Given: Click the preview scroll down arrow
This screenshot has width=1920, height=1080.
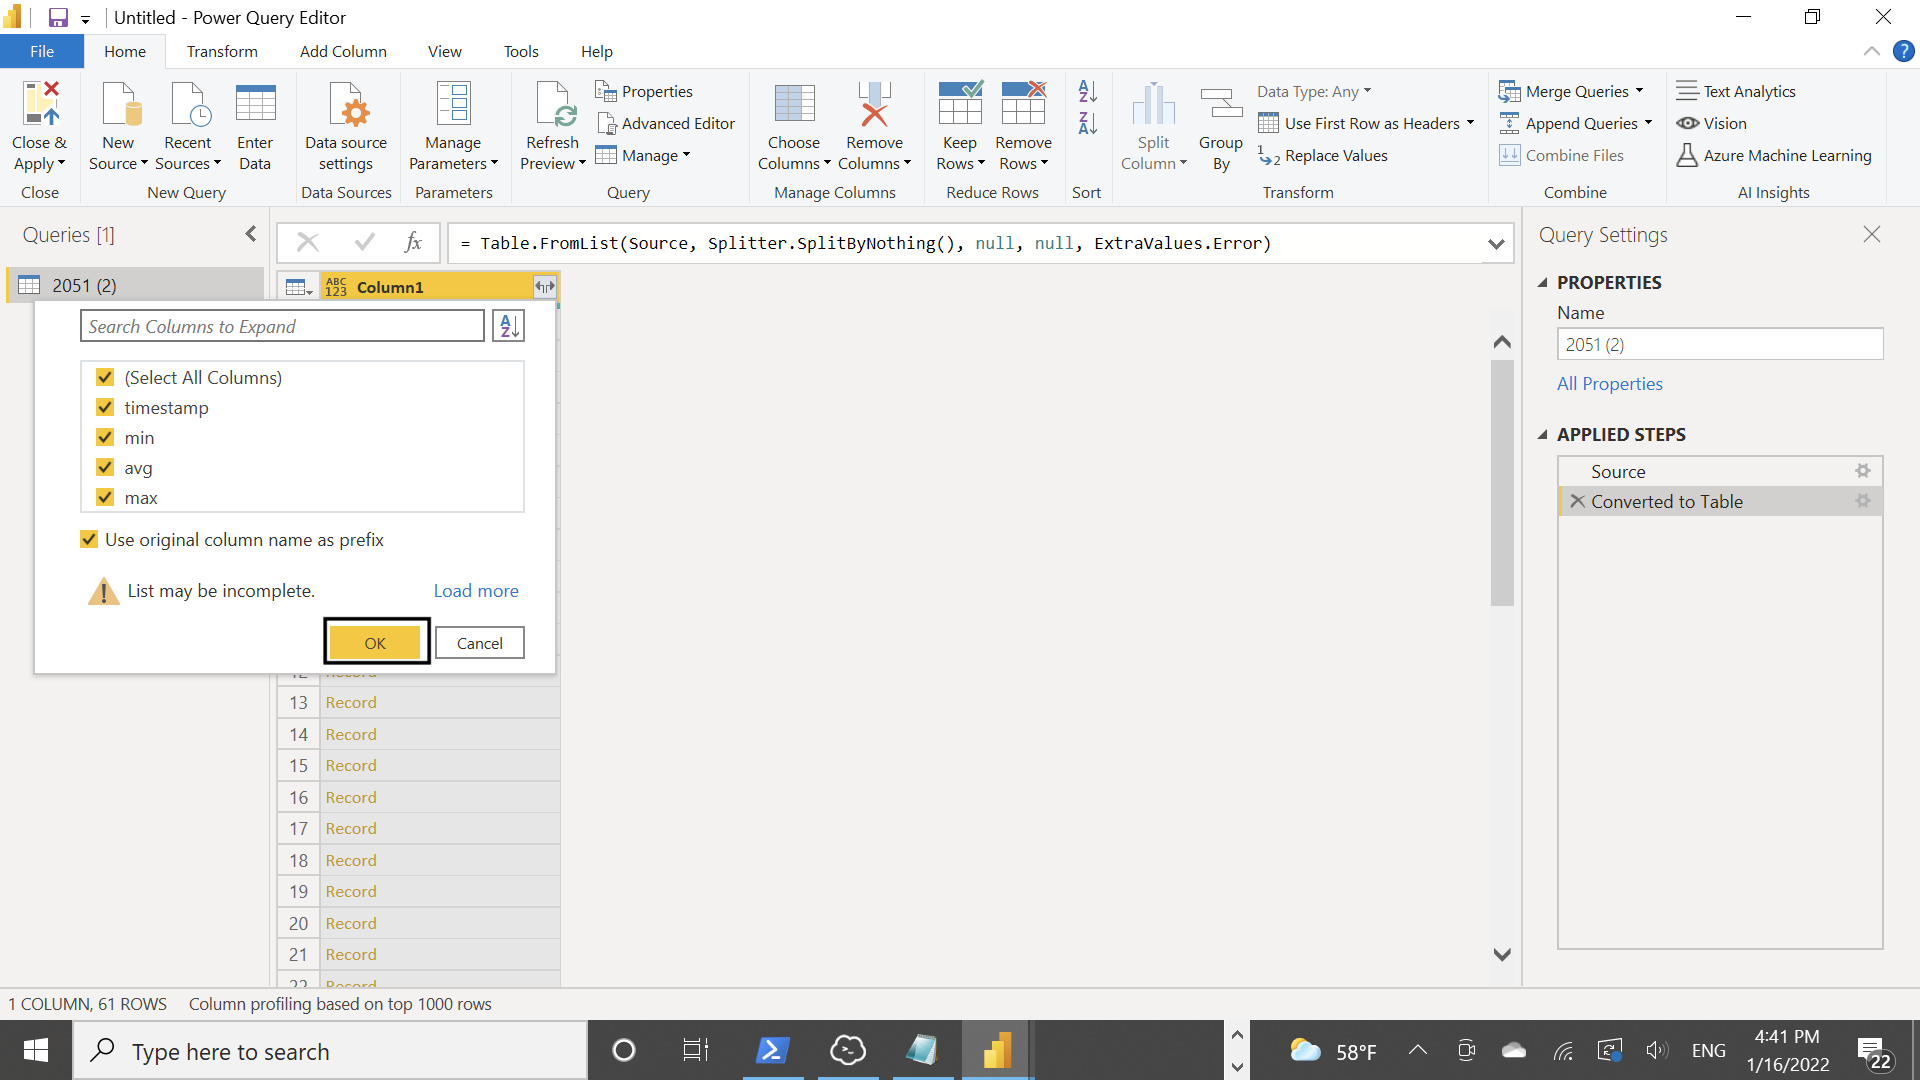Looking at the screenshot, I should tap(1502, 954).
